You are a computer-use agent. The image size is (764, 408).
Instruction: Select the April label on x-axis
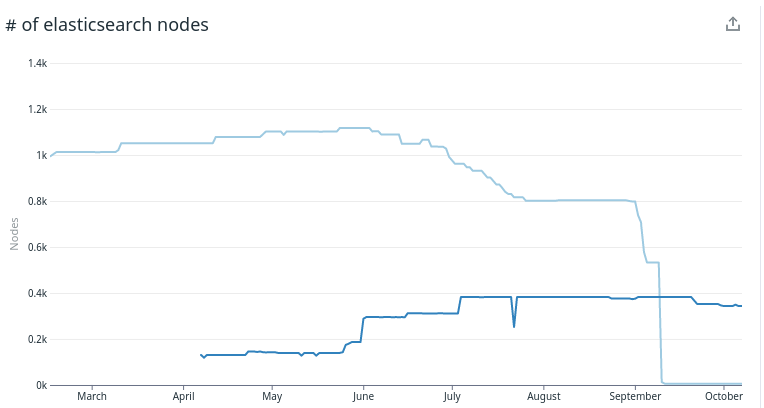[x=183, y=396]
